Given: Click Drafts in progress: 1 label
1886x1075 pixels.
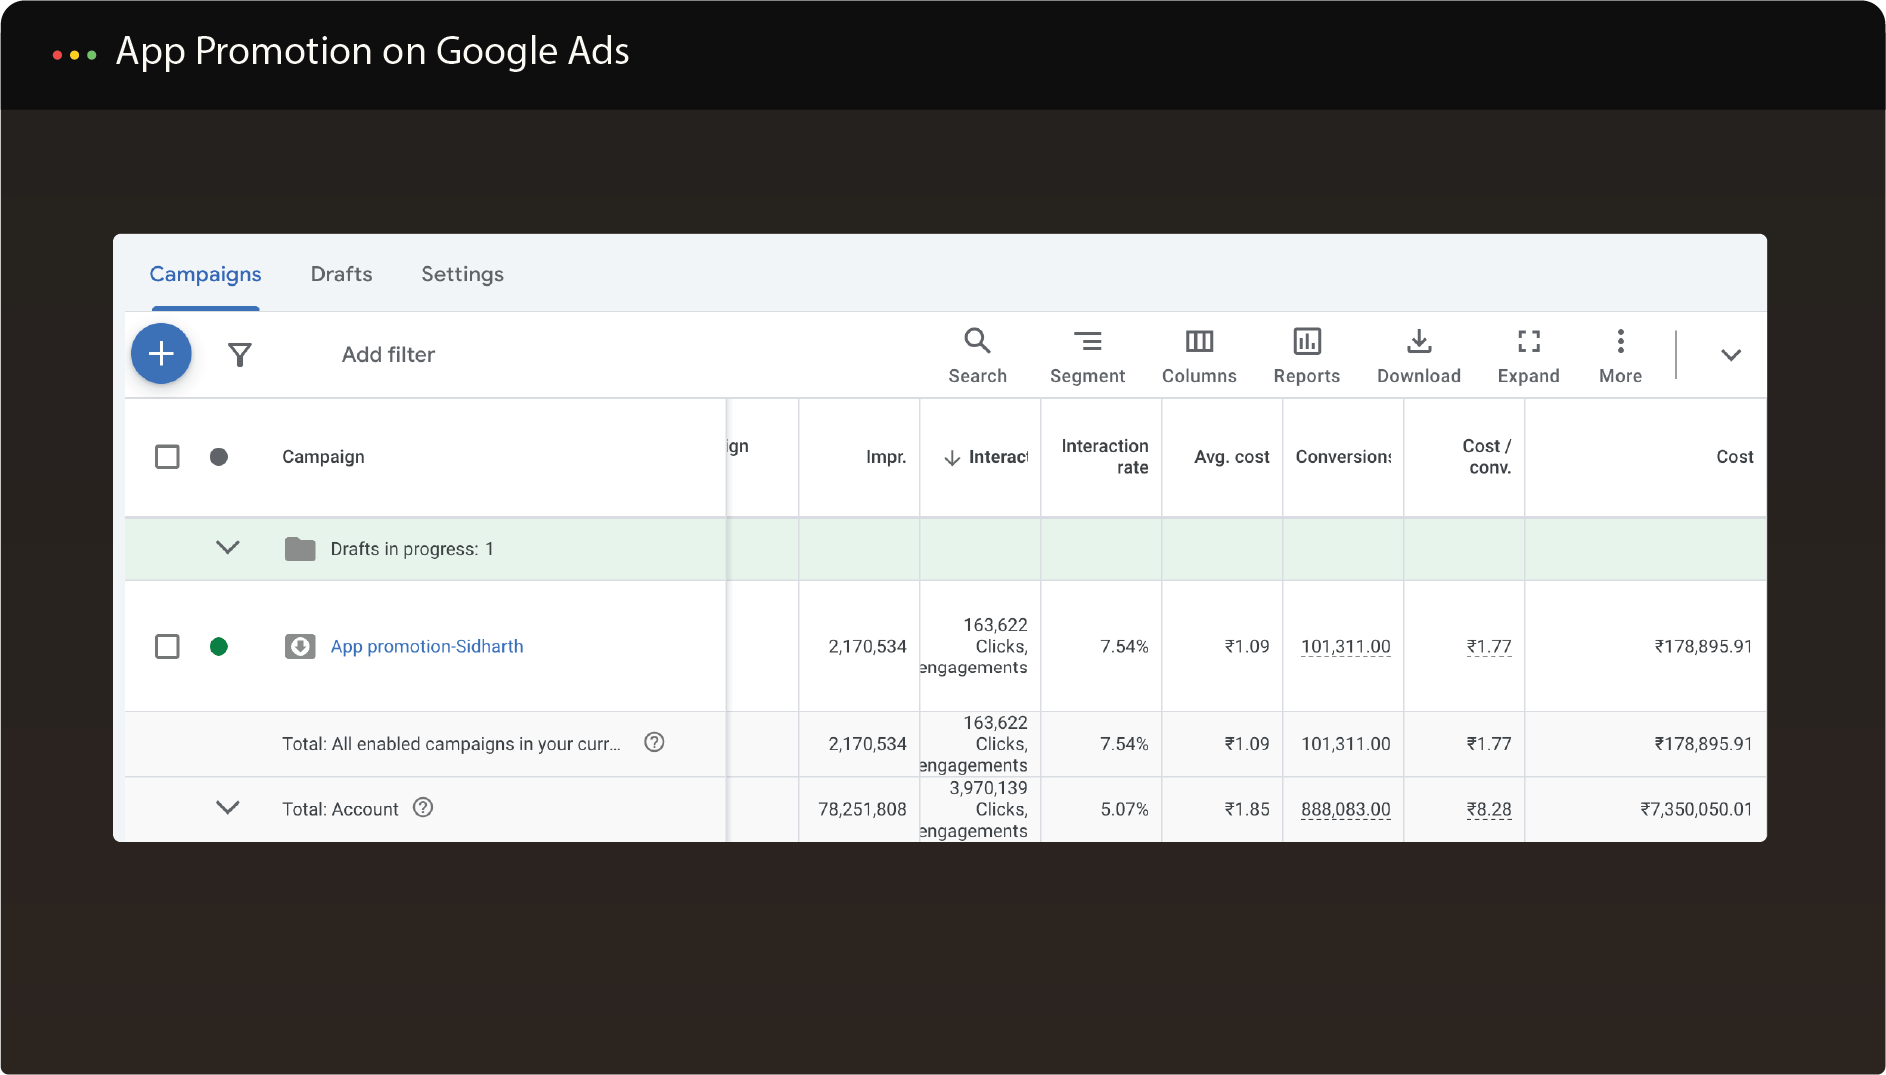Looking at the screenshot, I should point(412,549).
